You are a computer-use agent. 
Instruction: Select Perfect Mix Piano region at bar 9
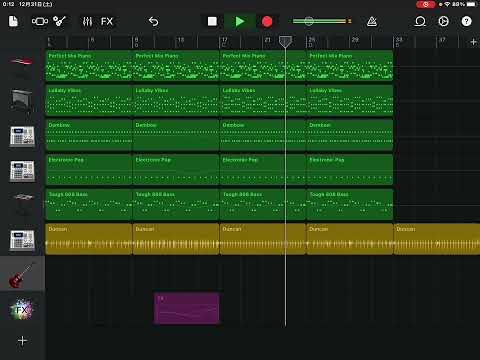(176, 65)
